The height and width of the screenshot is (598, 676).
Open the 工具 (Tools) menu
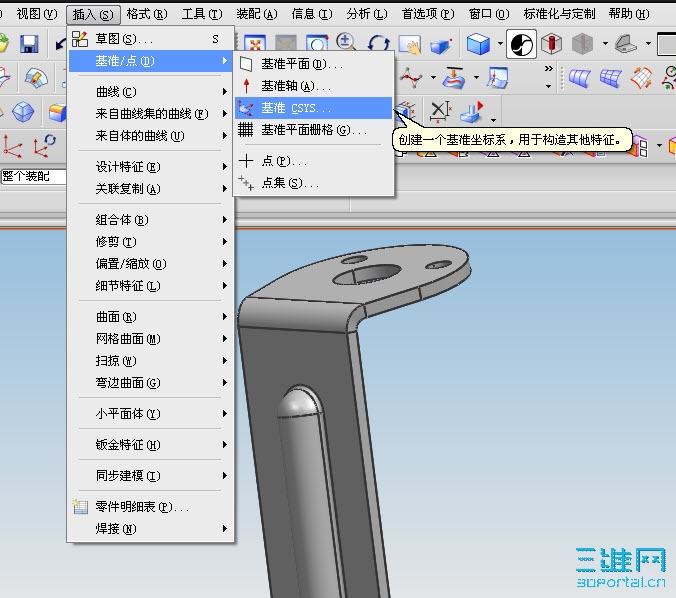[x=202, y=14]
